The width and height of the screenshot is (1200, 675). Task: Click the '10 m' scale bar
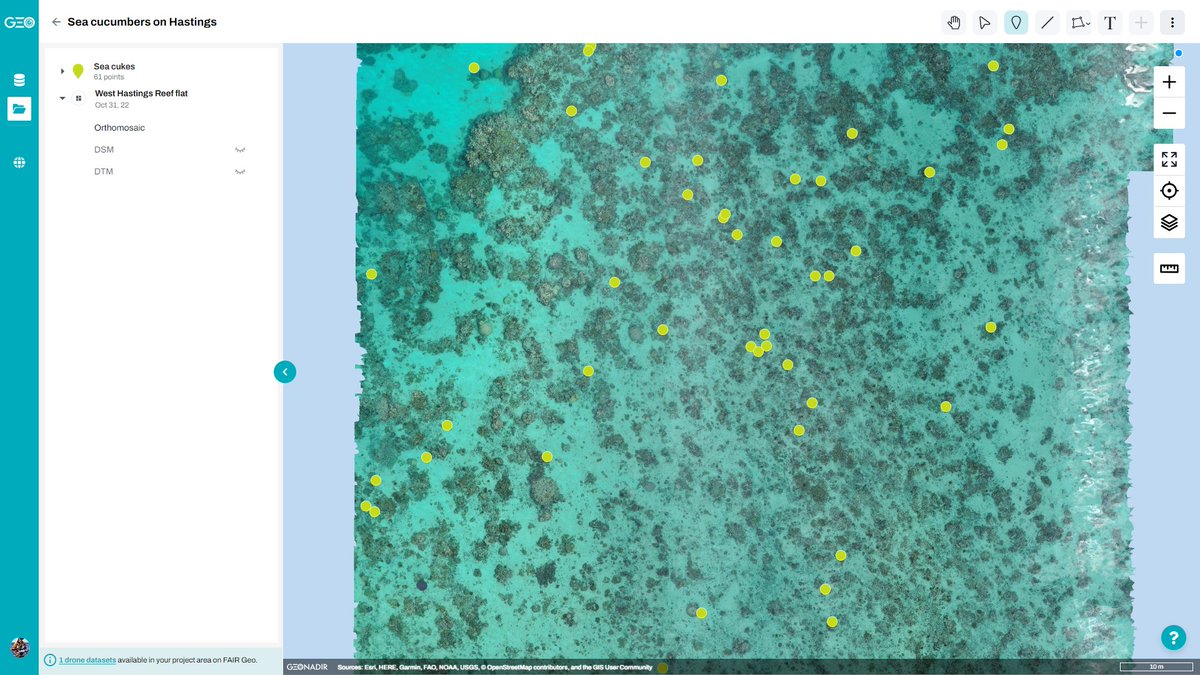pos(1156,667)
